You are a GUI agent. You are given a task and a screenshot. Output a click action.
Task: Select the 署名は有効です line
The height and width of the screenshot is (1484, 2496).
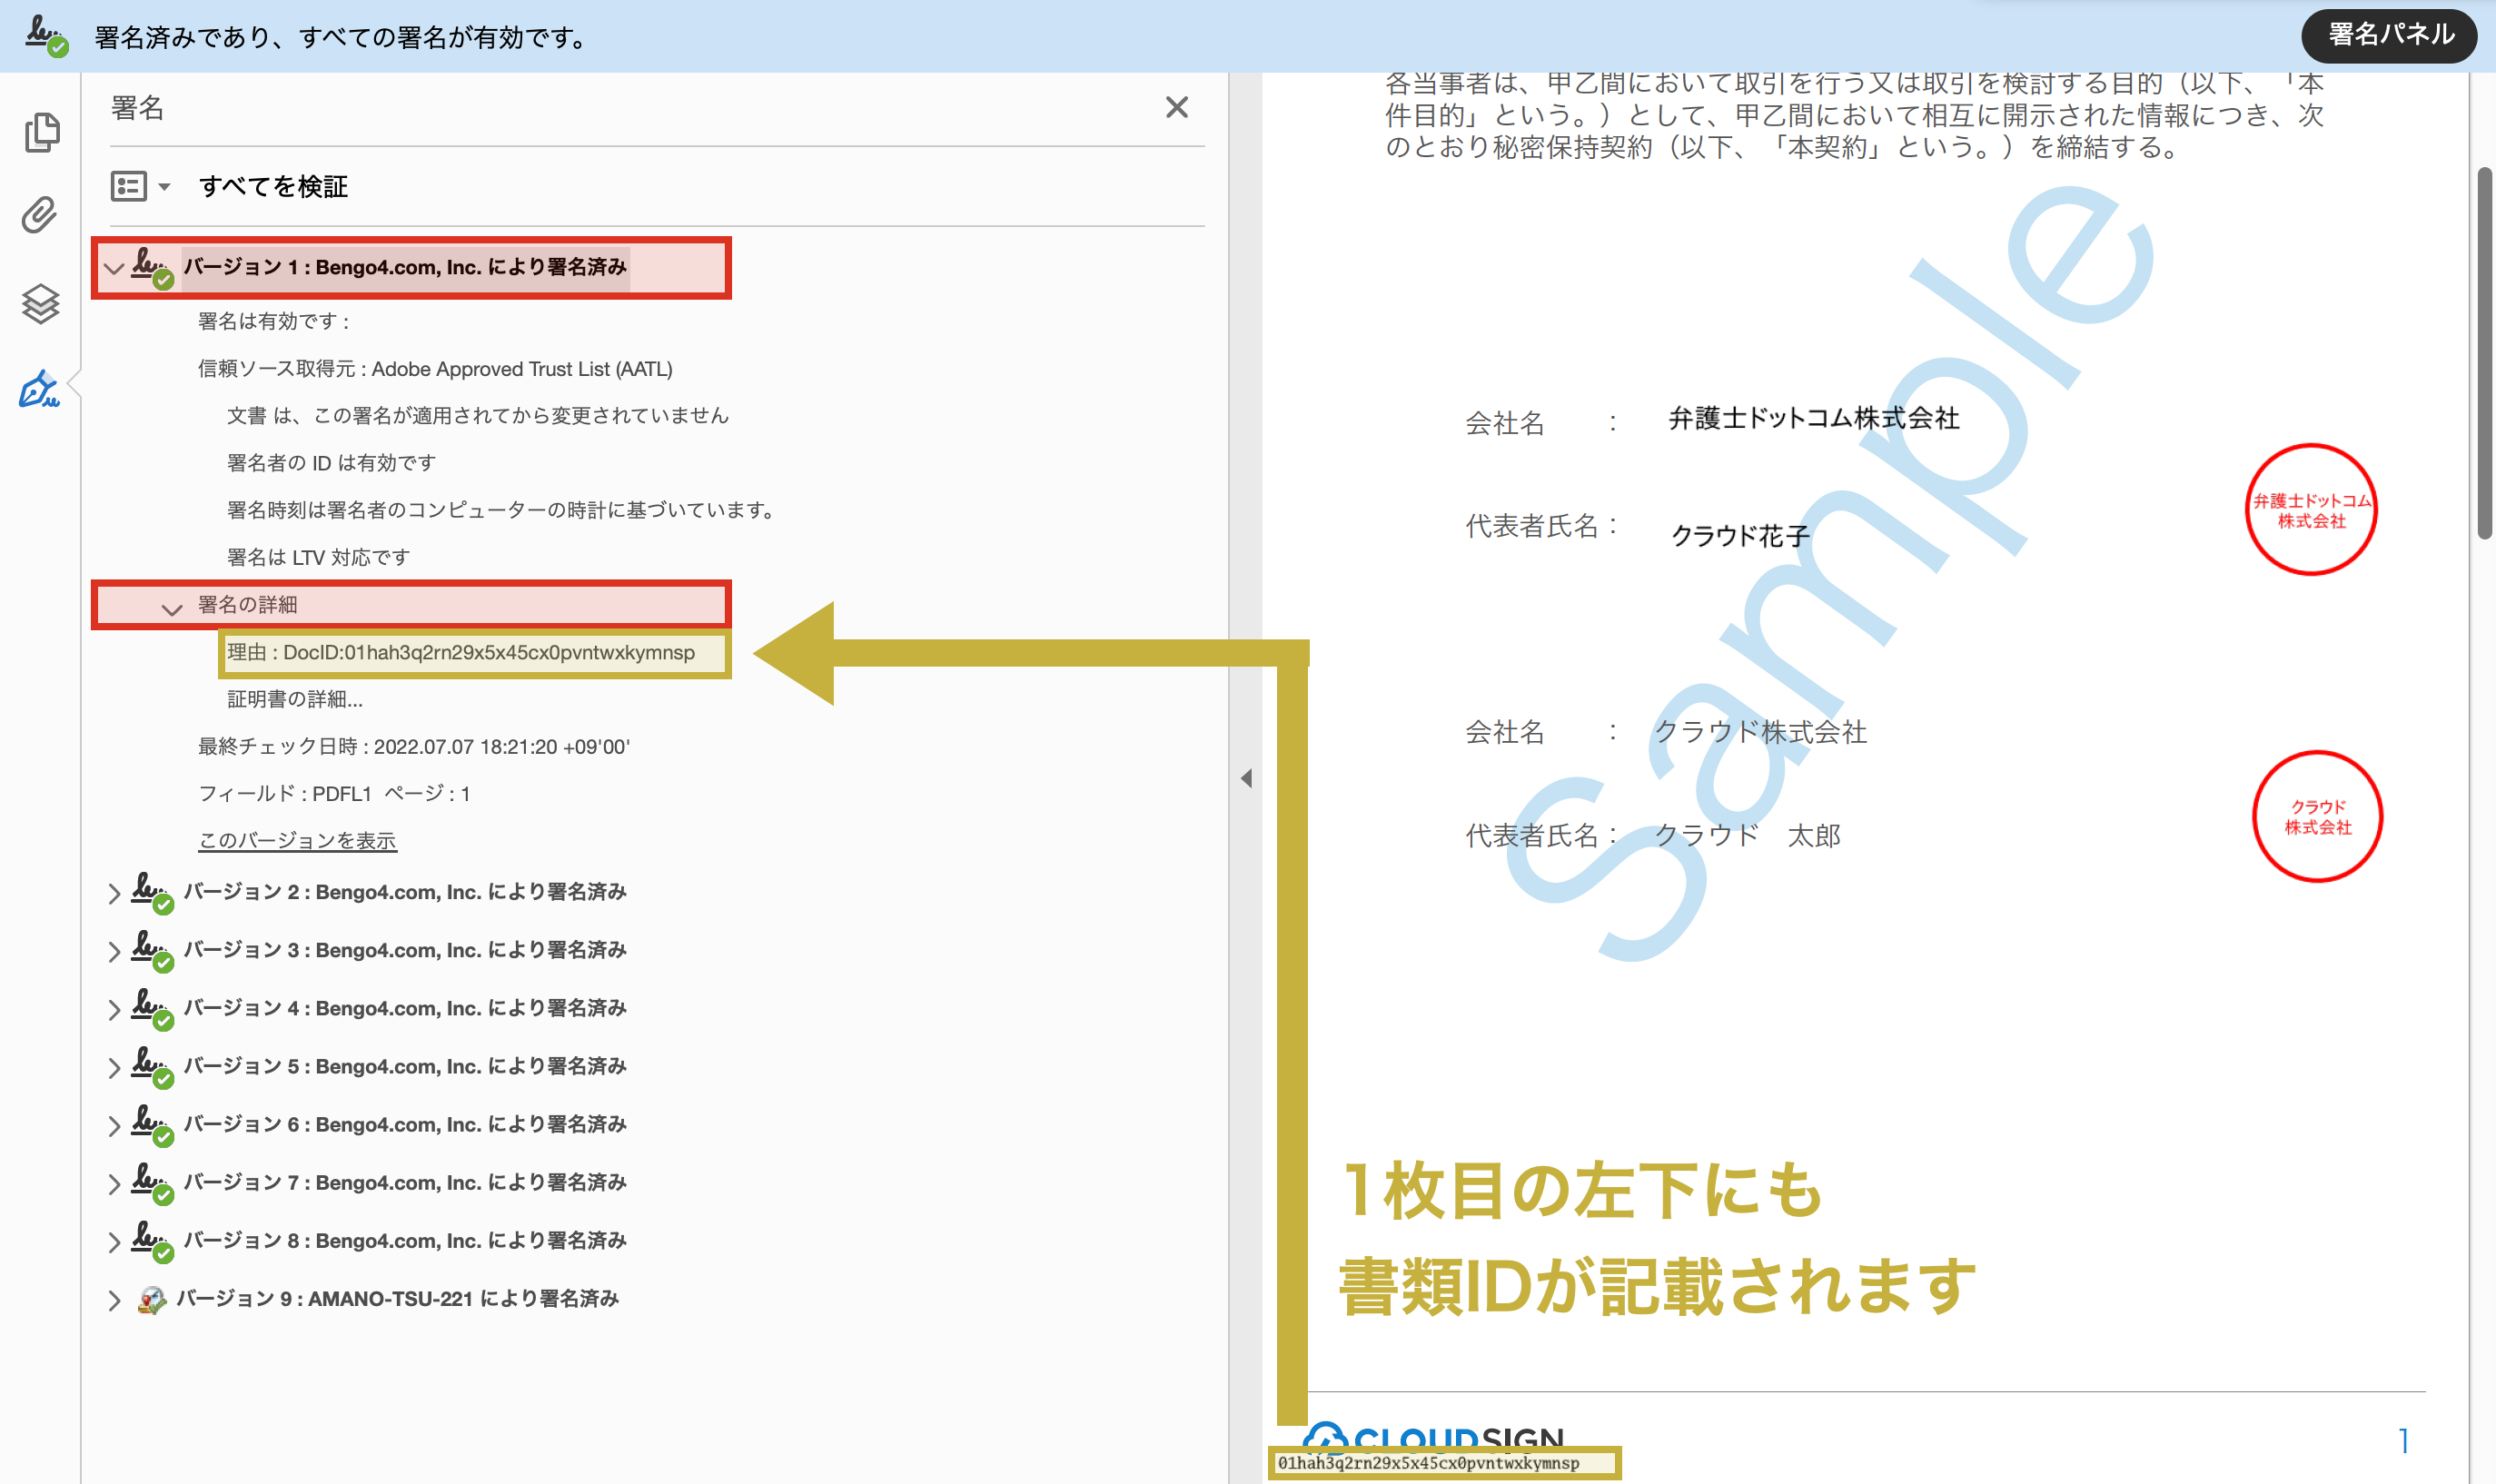tap(273, 321)
